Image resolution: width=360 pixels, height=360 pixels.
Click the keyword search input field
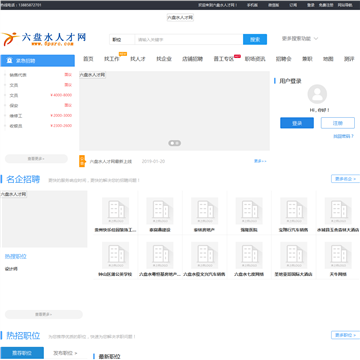coord(189,39)
